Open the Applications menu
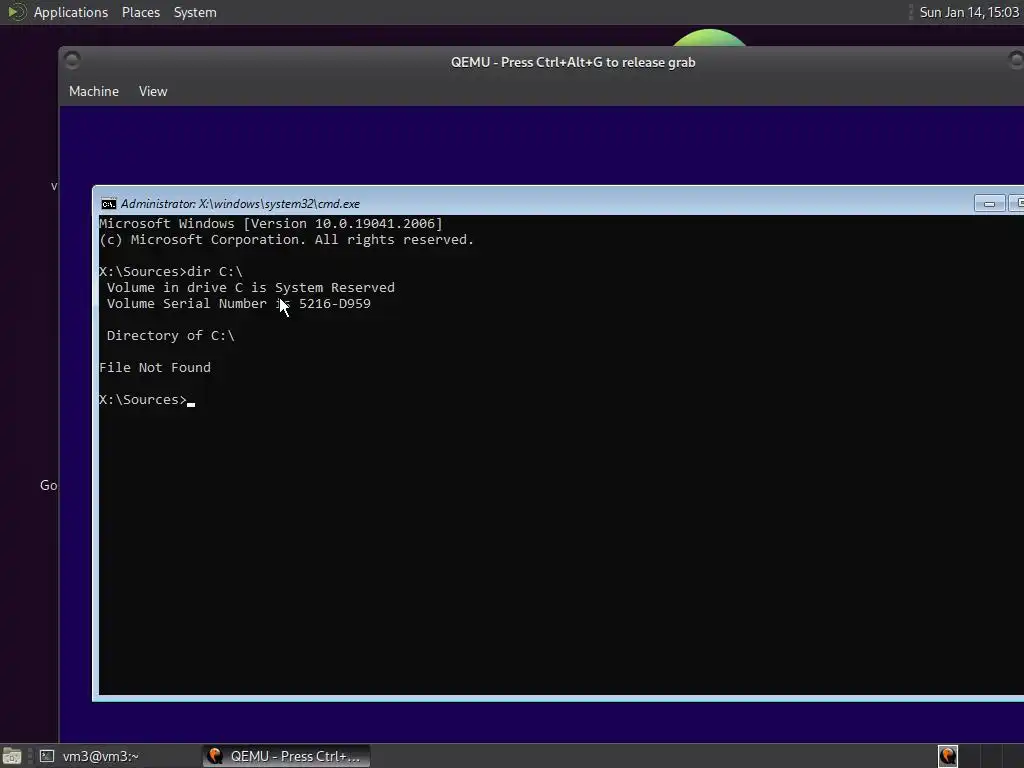This screenshot has width=1024, height=768. click(x=71, y=12)
